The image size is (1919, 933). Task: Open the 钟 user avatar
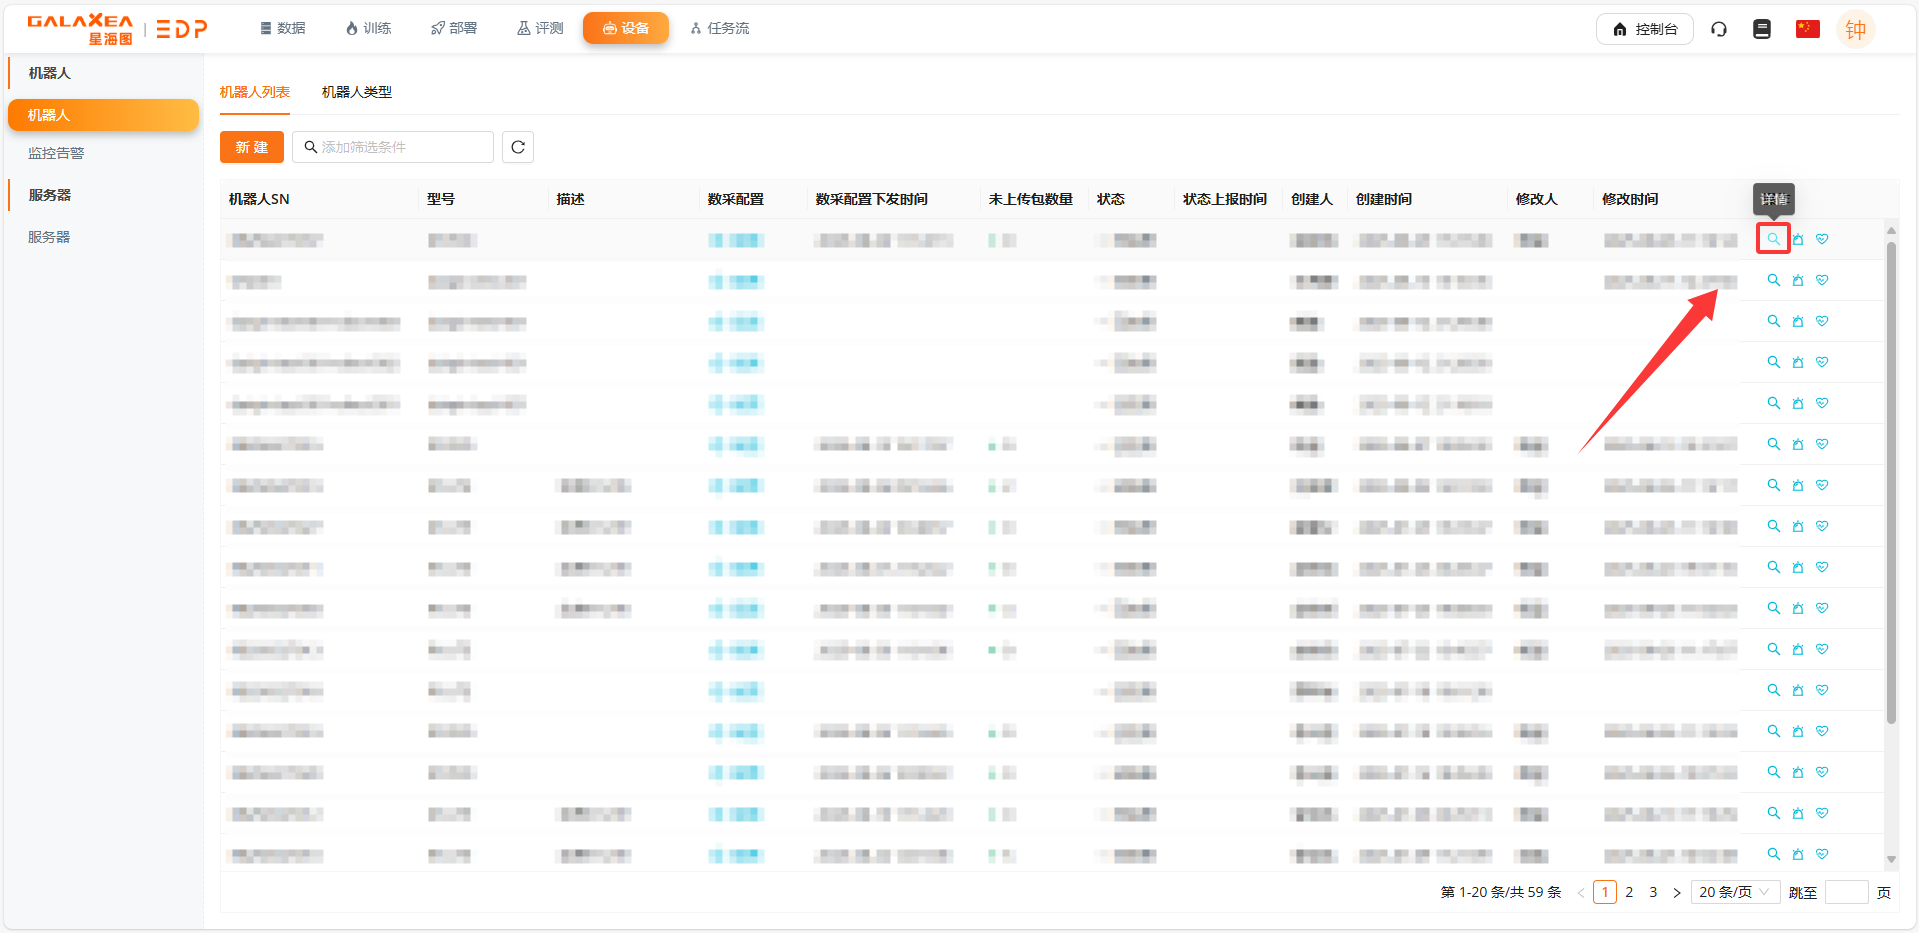tap(1855, 30)
